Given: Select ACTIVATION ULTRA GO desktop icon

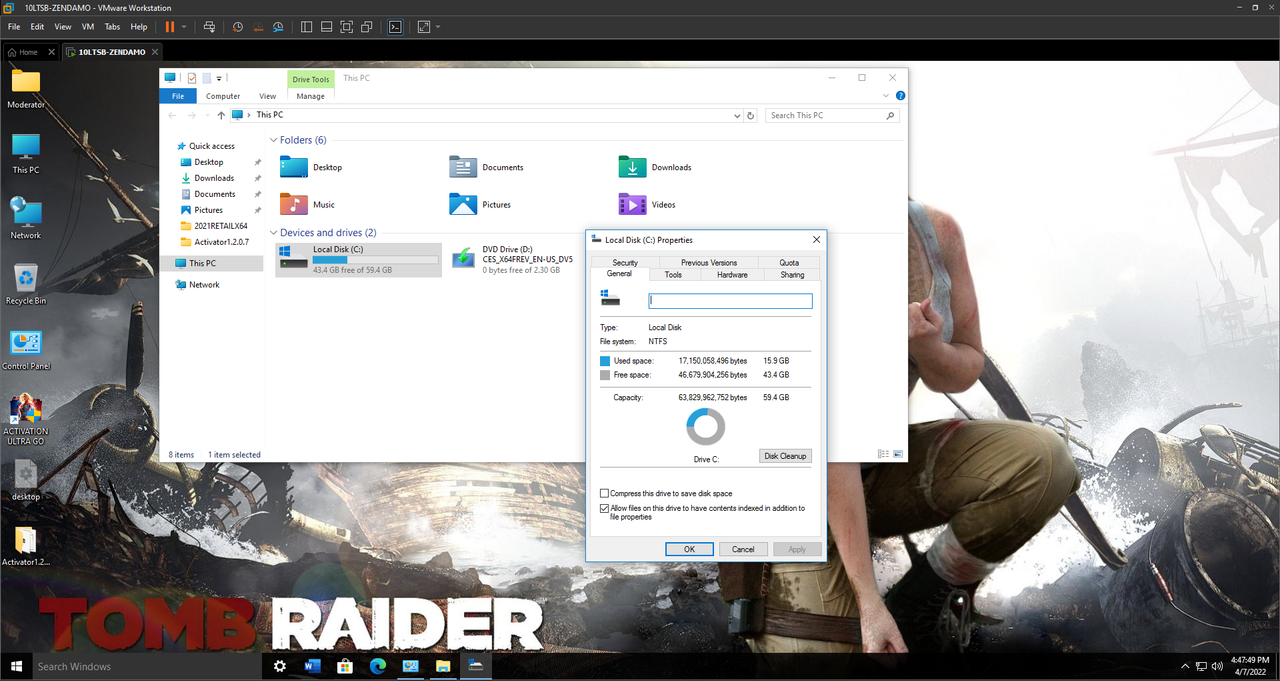Looking at the screenshot, I should (x=26, y=420).
